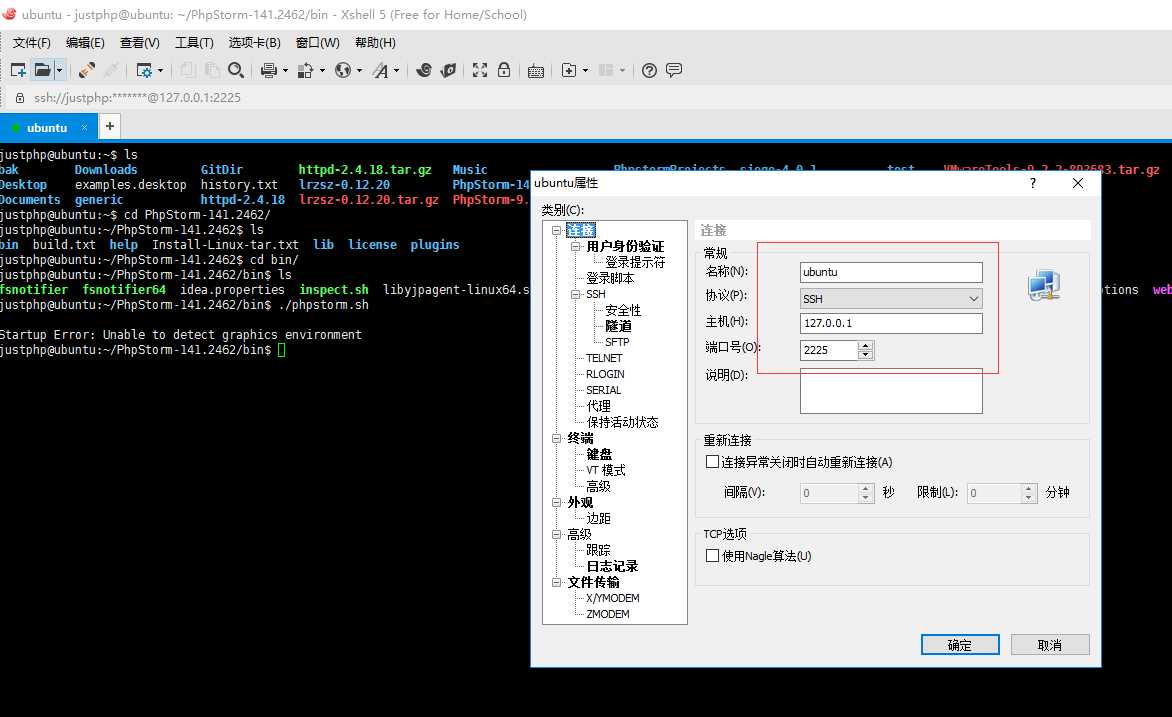Click the Font A icon

coord(380,70)
